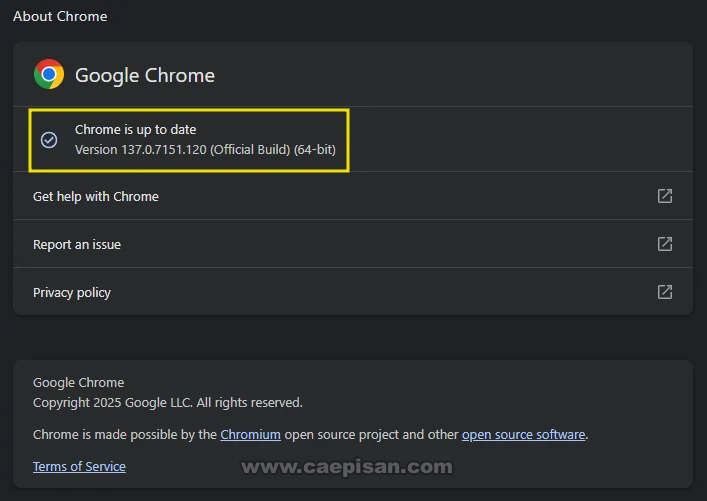Image resolution: width=707 pixels, height=501 pixels.
Task: Open the open source software link
Action: [523, 435]
